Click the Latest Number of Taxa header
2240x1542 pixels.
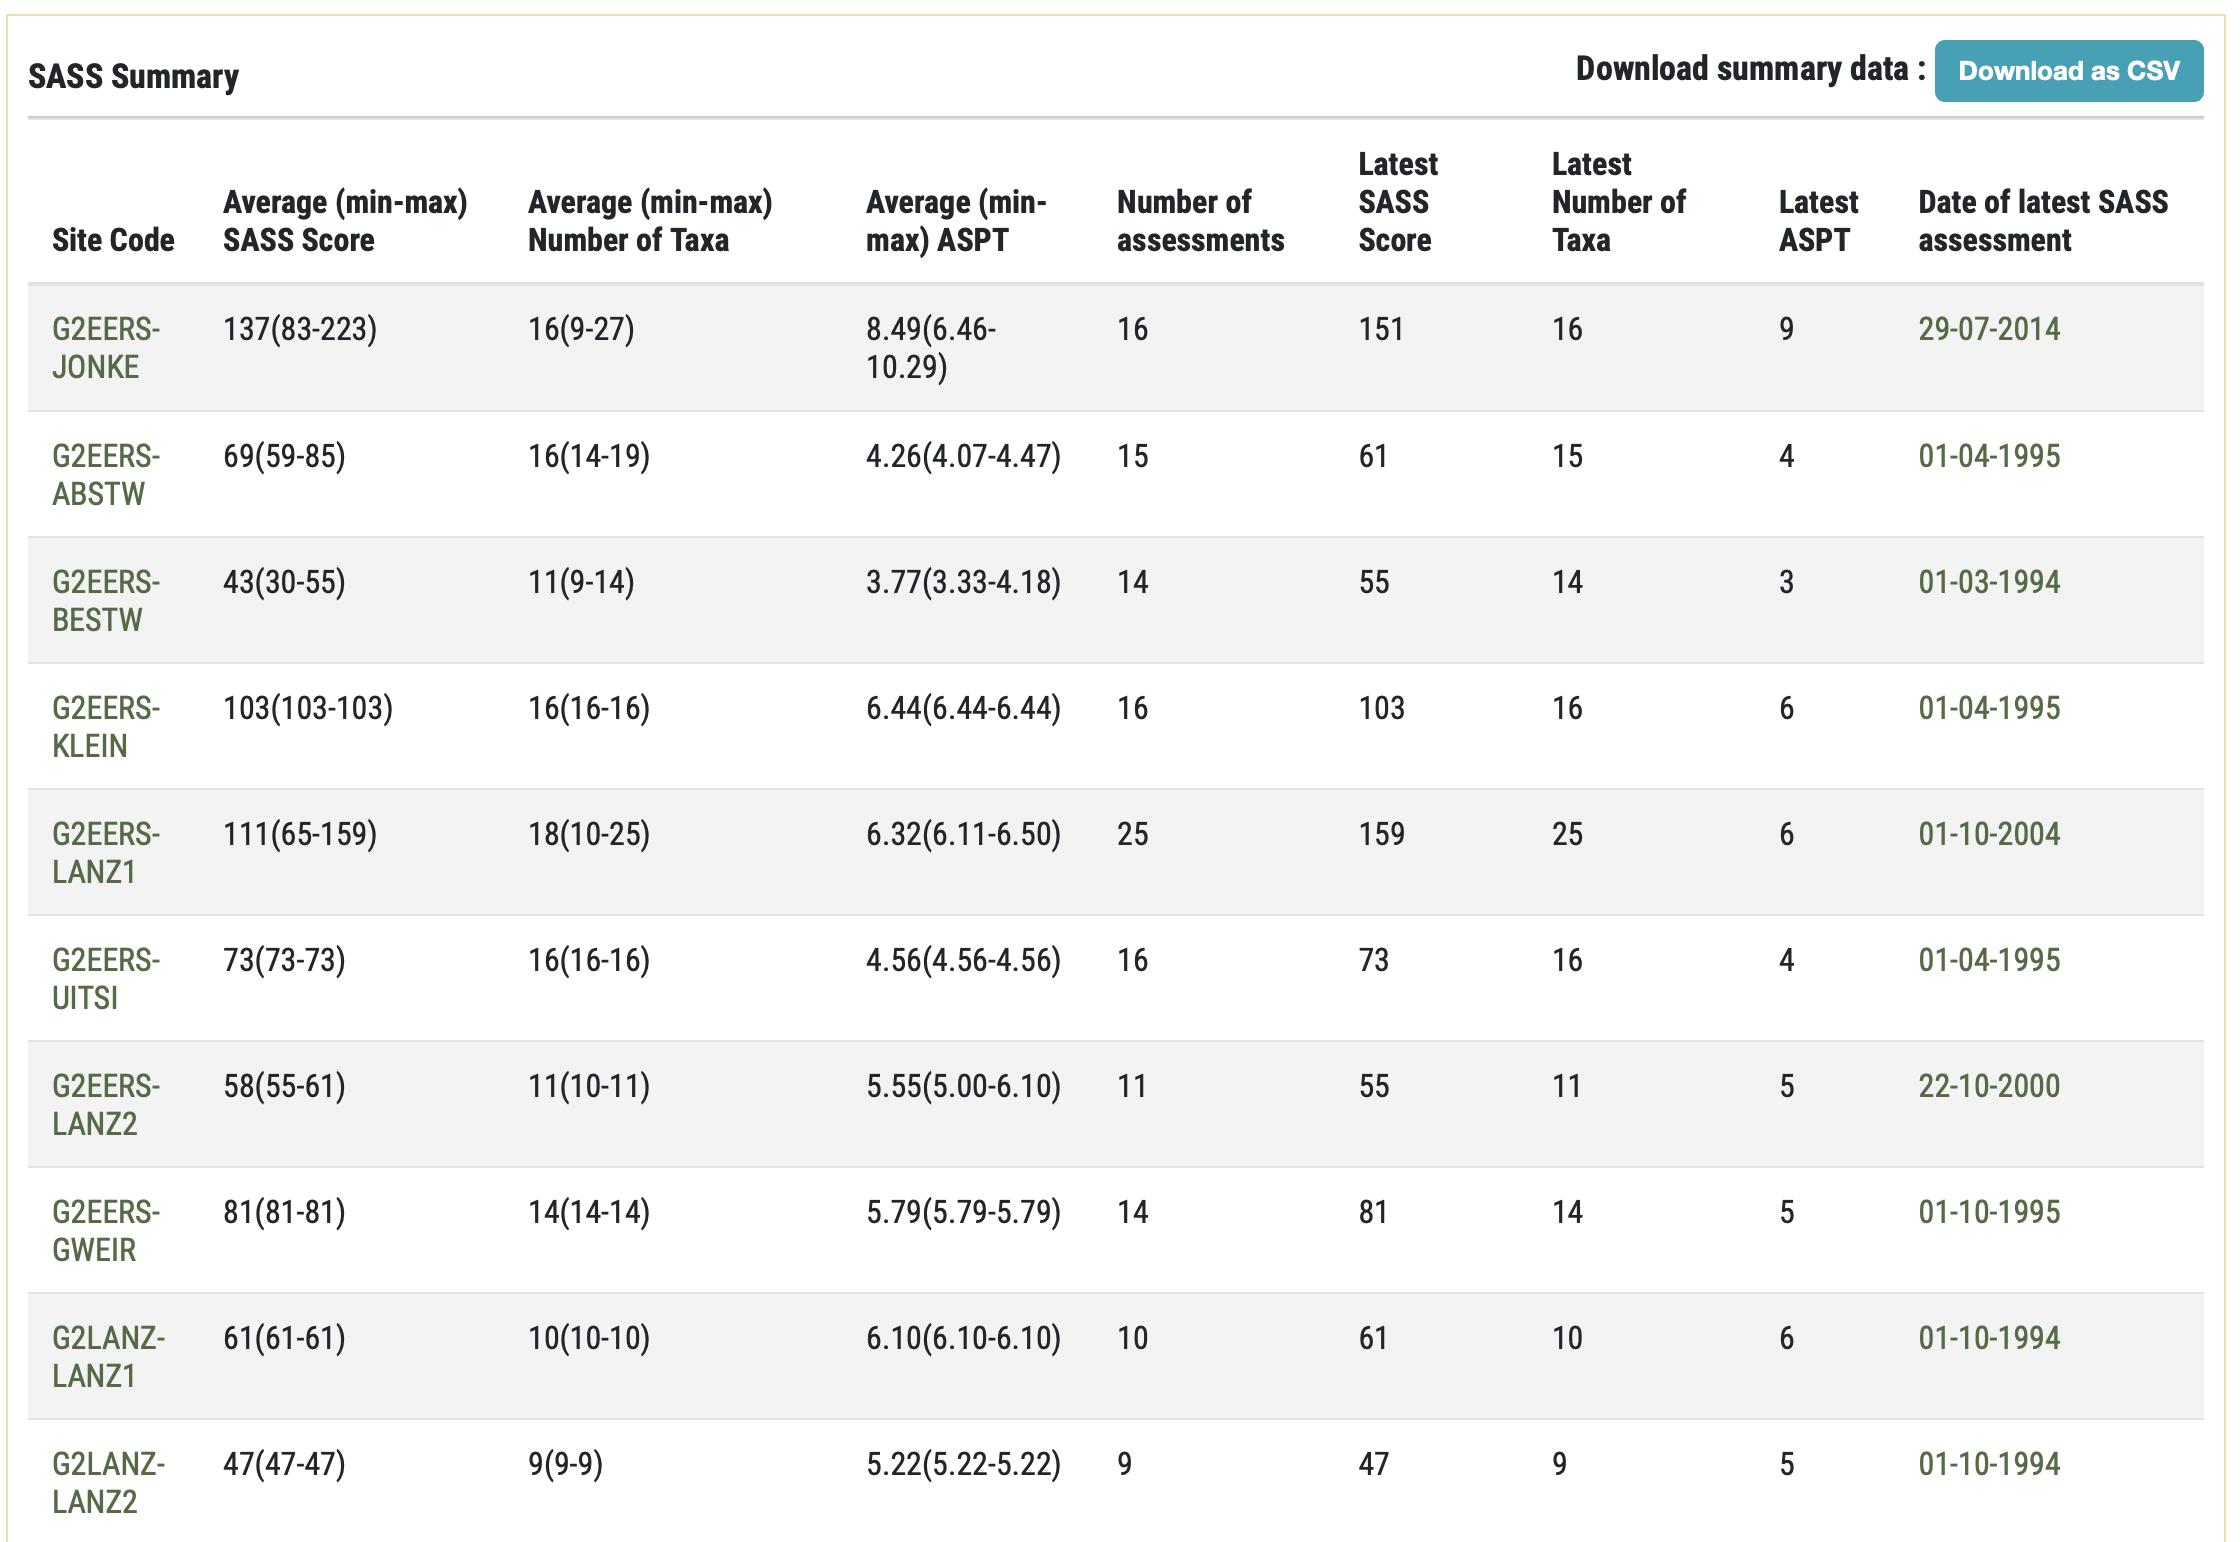click(1618, 202)
